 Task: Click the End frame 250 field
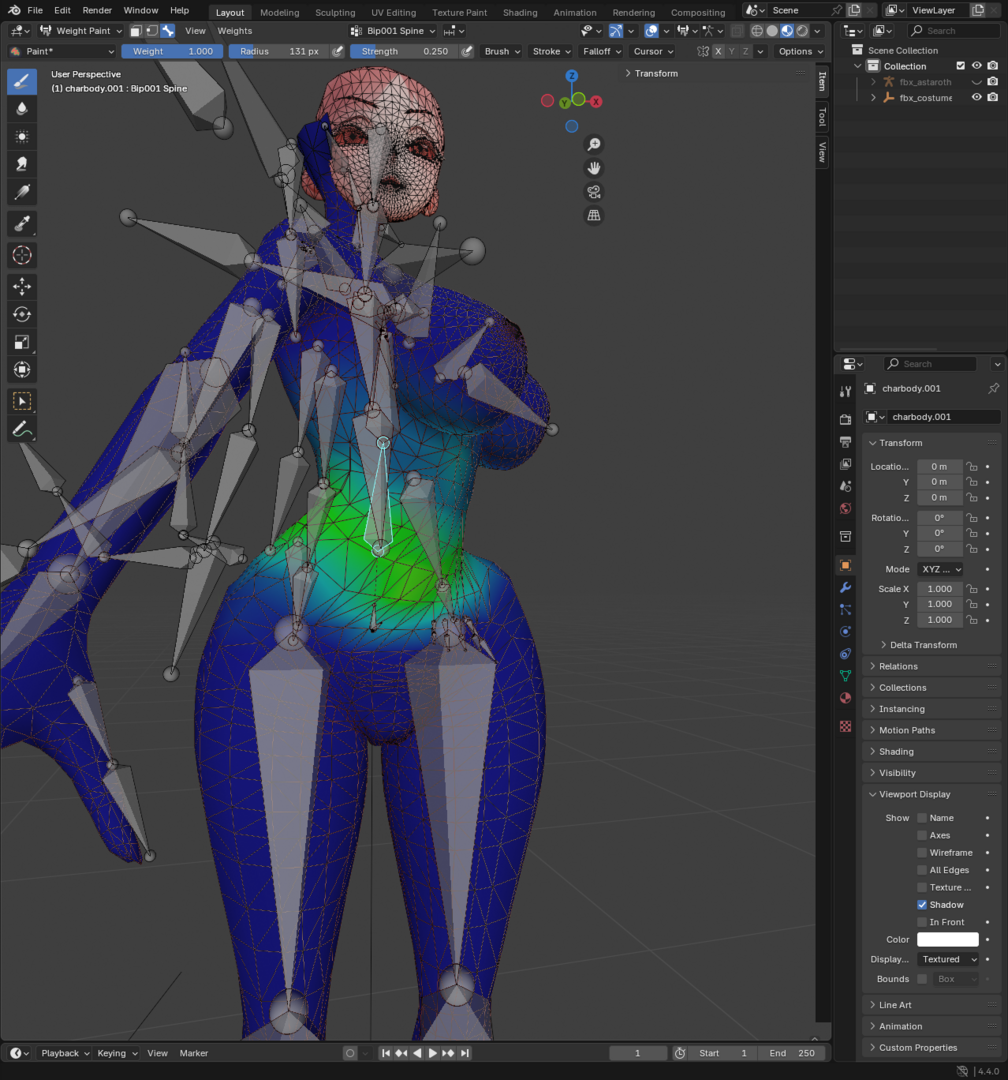pos(792,1053)
